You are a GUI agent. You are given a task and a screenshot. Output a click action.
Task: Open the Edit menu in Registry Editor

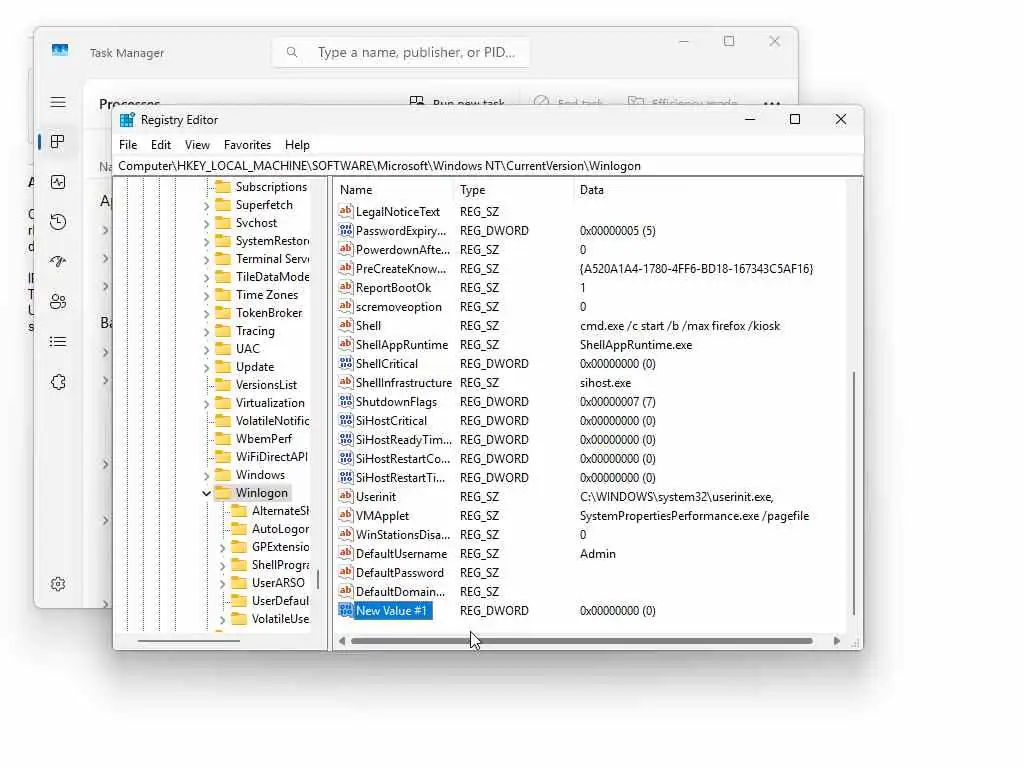(161, 145)
